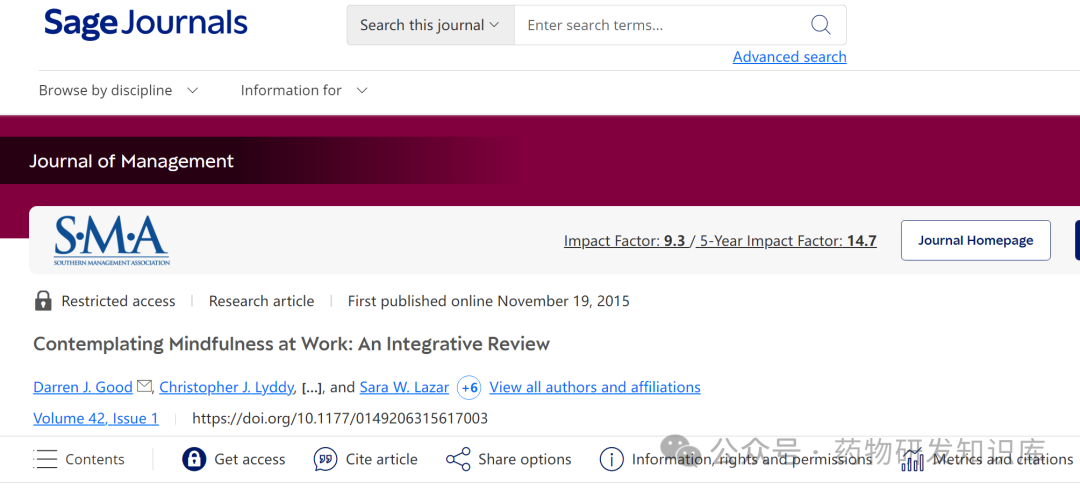The image size is (1080, 495).
Task: Click the magnifying glass search icon
Action: (820, 25)
